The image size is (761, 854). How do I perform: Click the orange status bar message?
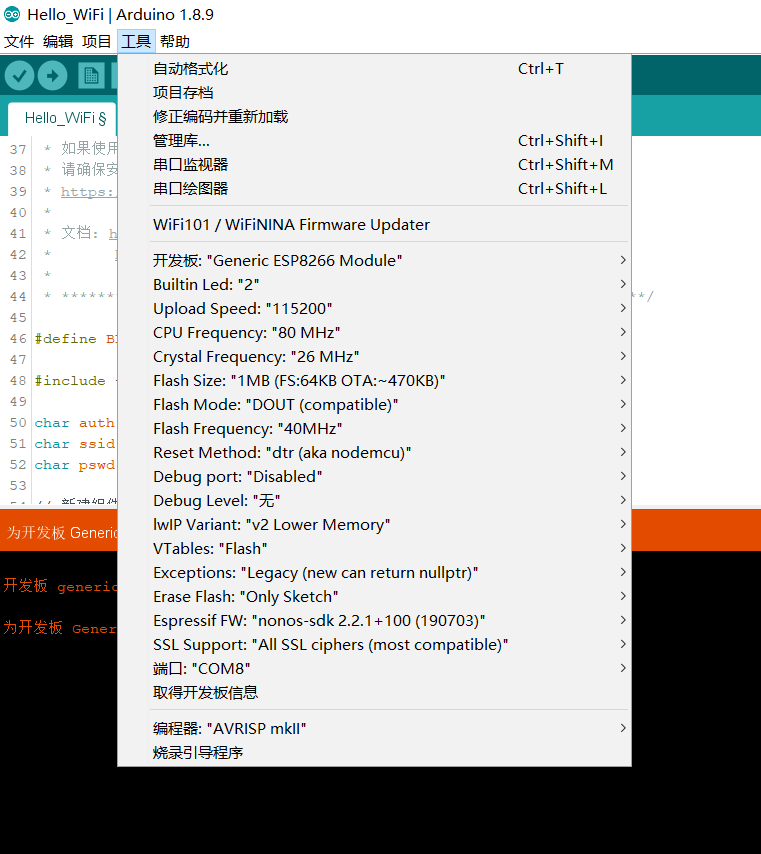click(61, 532)
